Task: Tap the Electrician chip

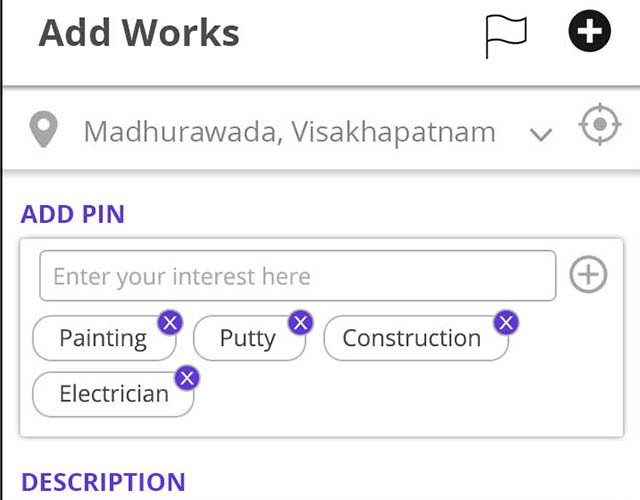Action: coord(113,394)
